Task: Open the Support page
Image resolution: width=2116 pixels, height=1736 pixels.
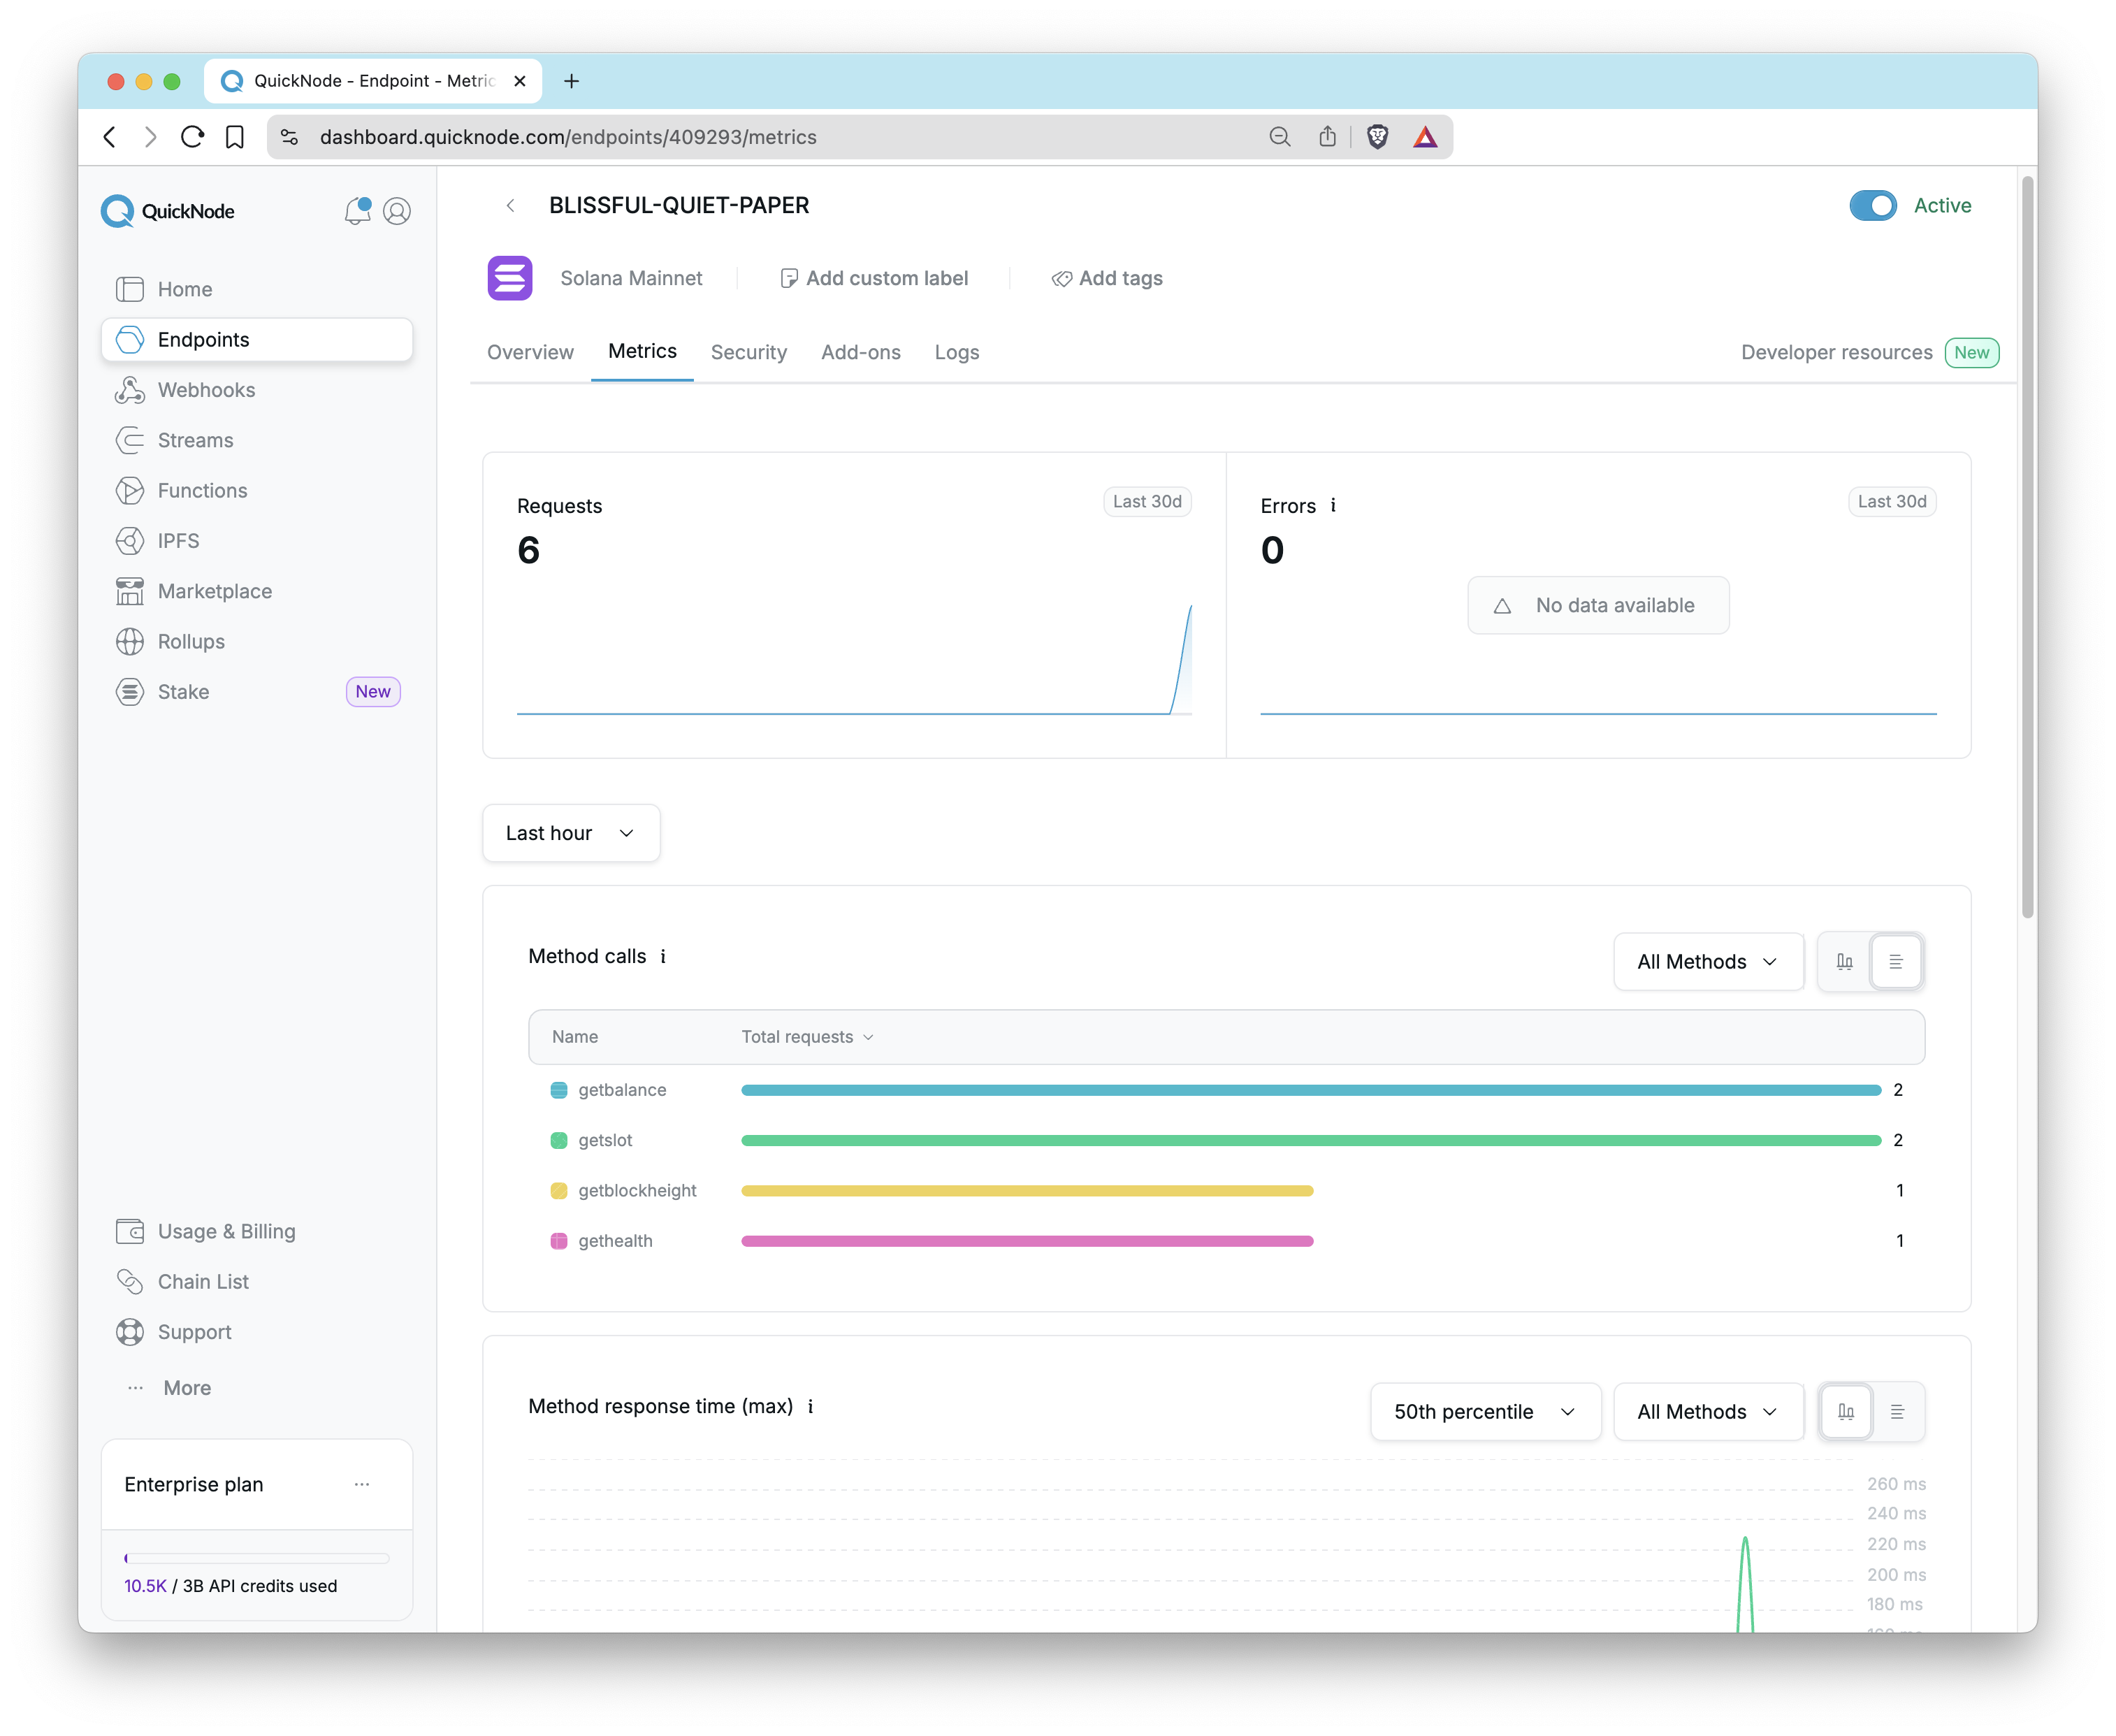Action: point(257,1332)
